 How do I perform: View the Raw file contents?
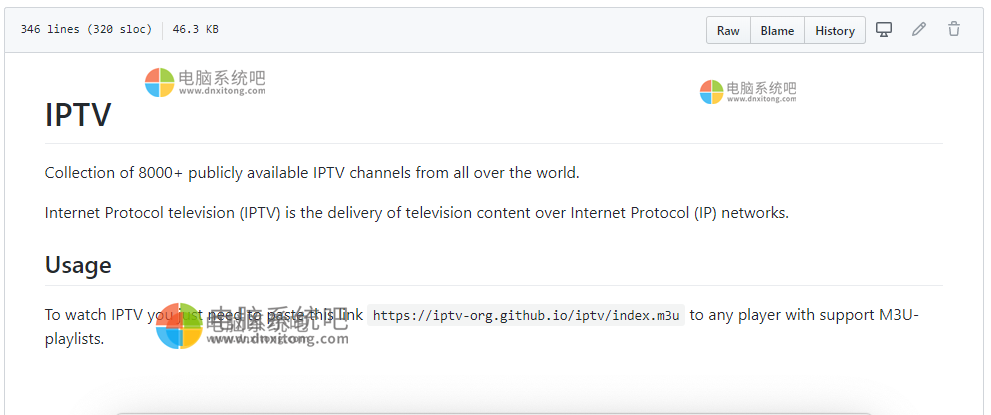(728, 30)
